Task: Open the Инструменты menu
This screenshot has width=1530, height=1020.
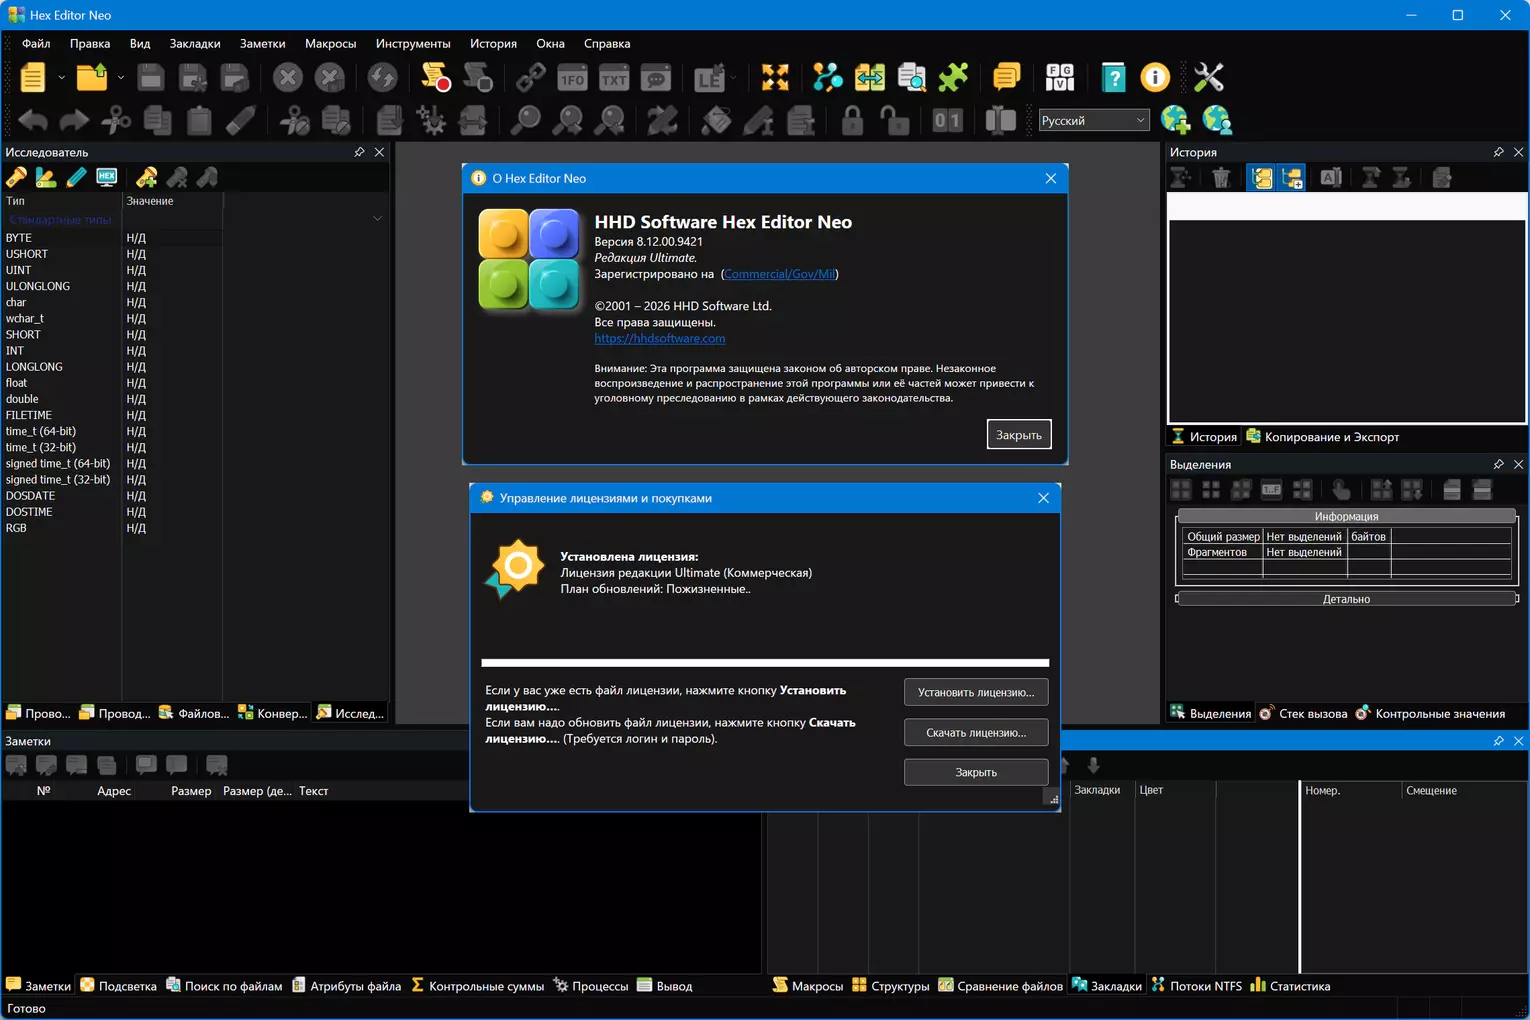Action: [413, 43]
